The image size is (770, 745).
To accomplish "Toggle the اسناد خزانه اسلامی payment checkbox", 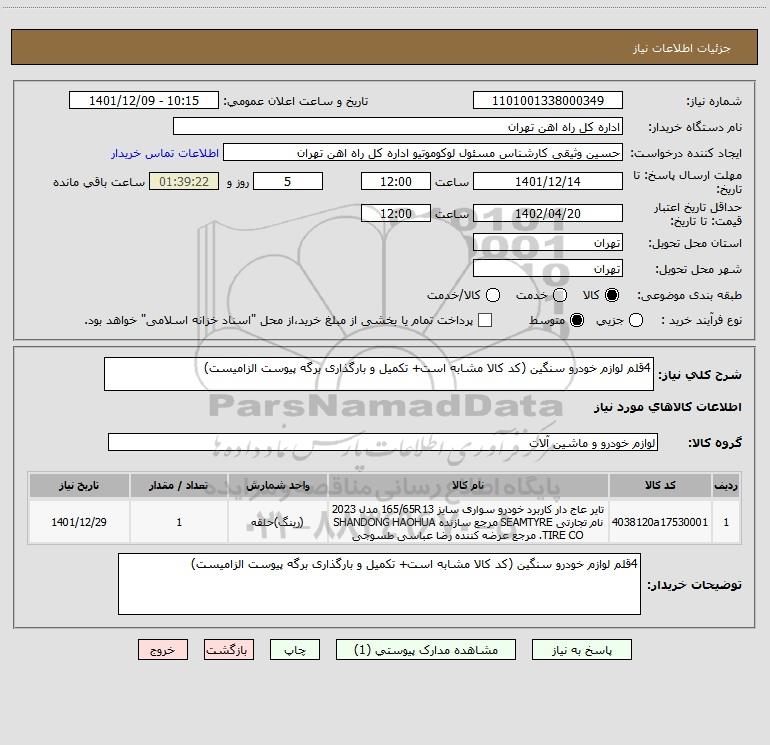I will 485,320.
